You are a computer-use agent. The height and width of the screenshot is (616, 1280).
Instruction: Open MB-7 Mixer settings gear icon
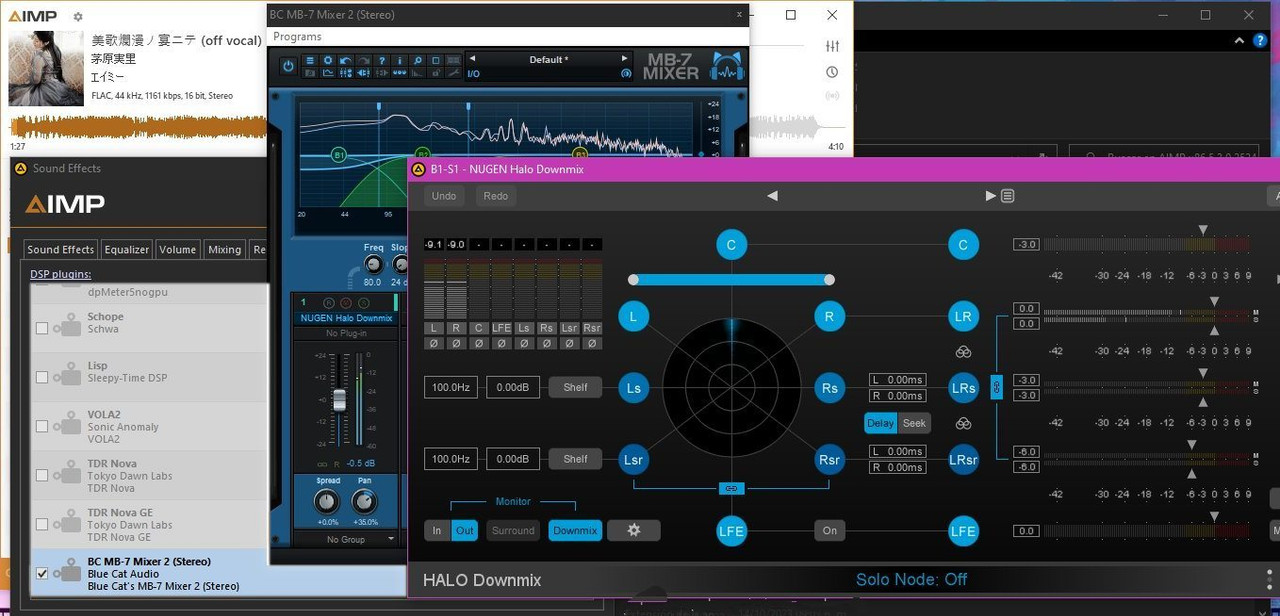(328, 61)
